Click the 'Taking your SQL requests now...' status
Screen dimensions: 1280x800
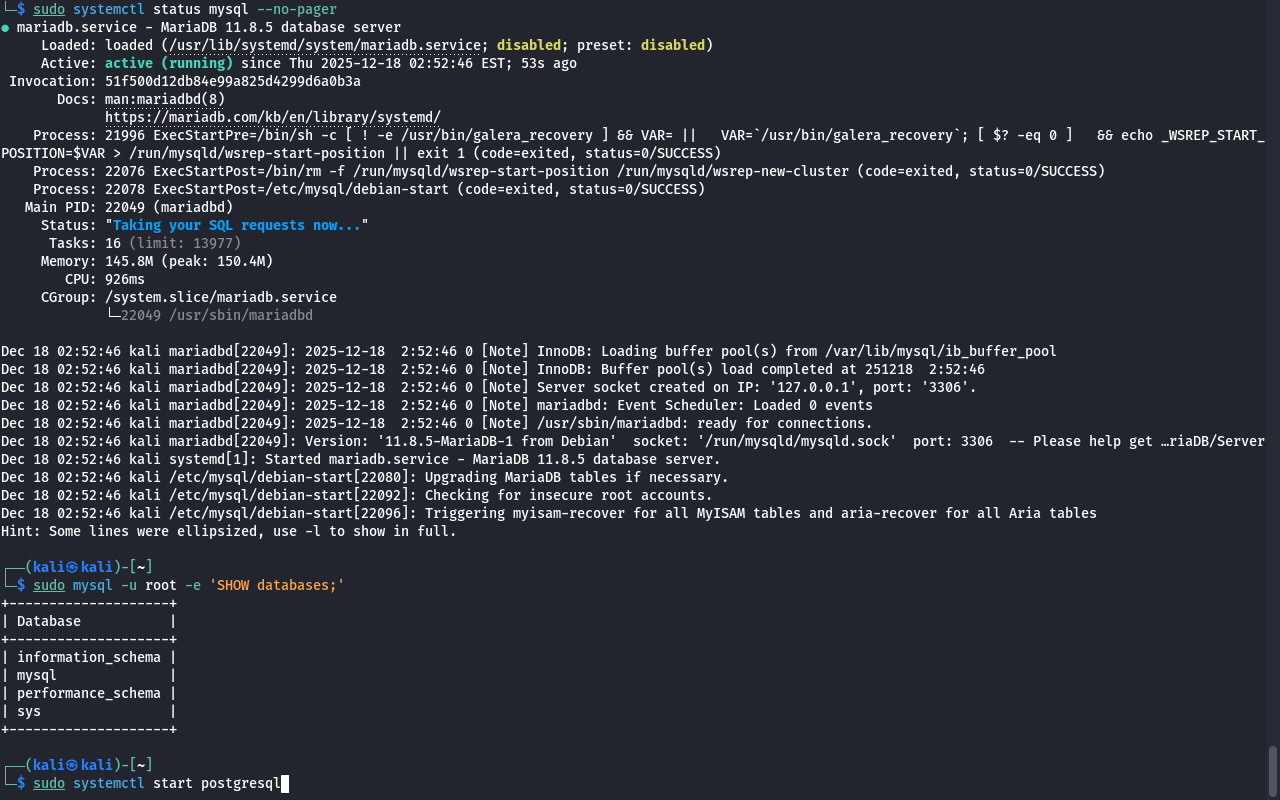tap(236, 225)
